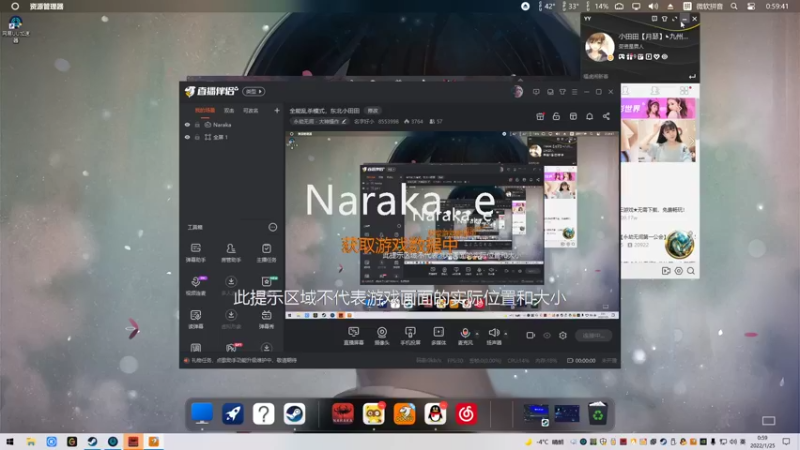The image size is (800, 450).
Task: Open 资源管理器 in the top menu bar
Action: click(46, 6)
